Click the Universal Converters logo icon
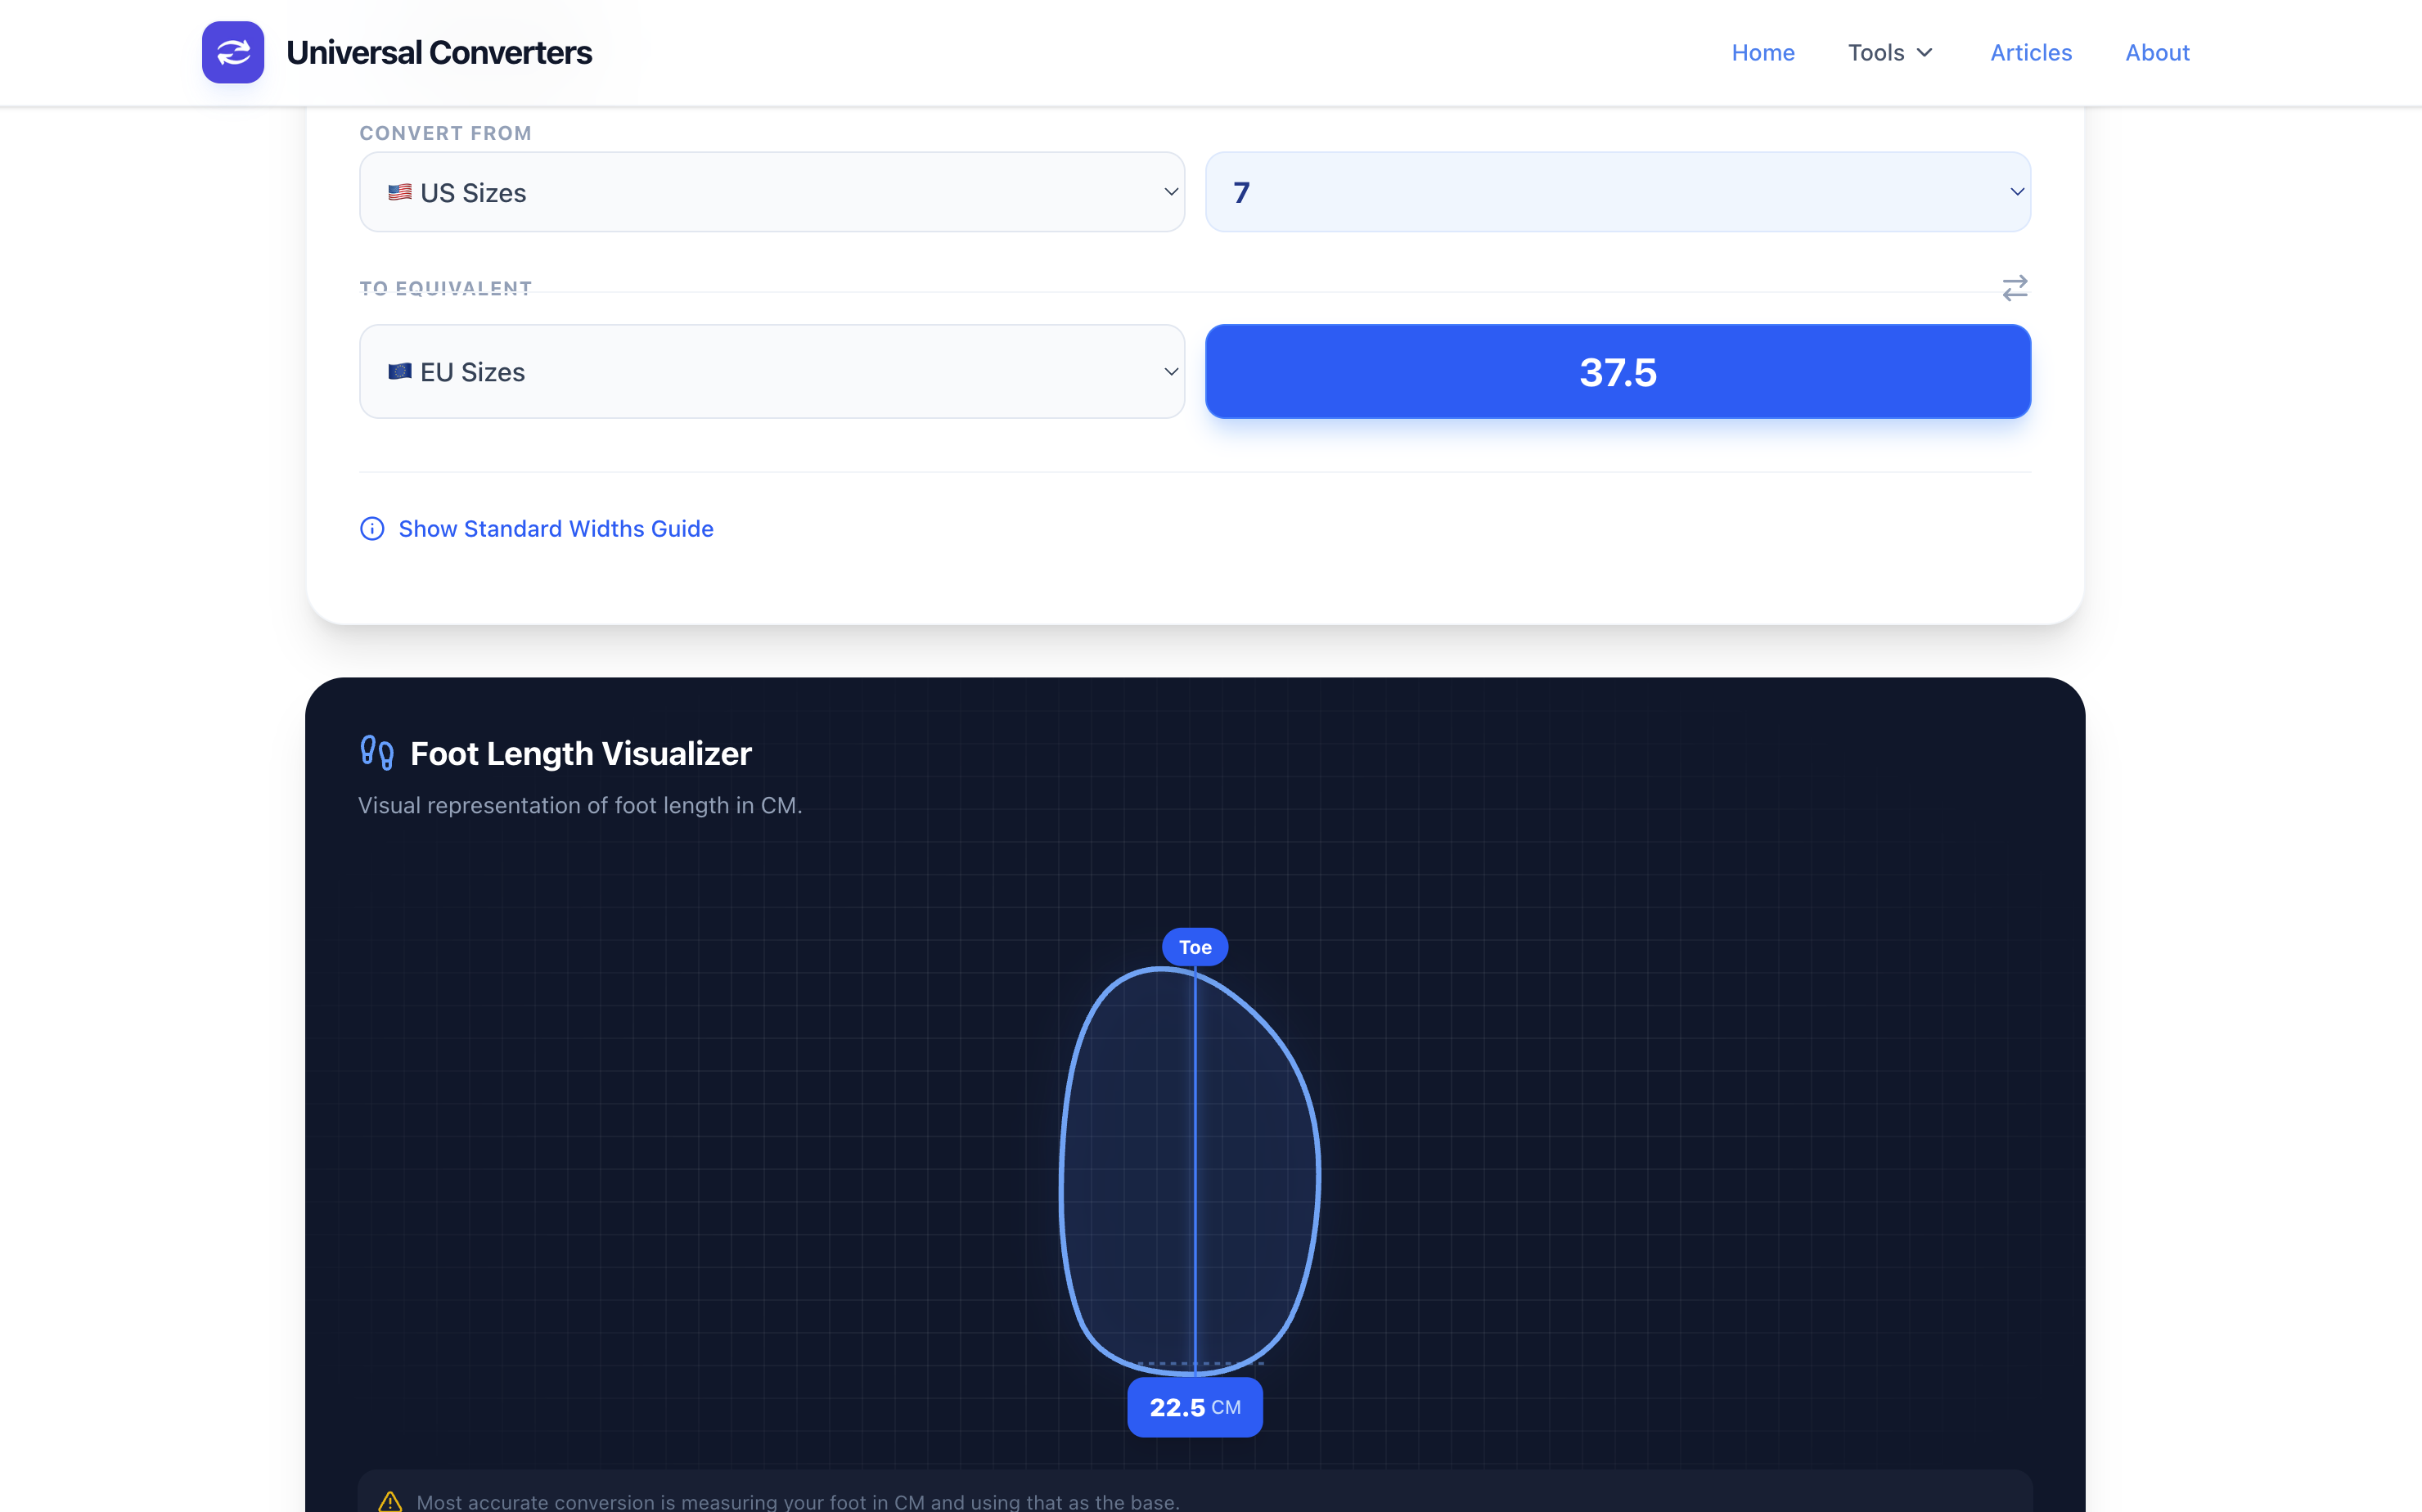2422x1512 pixels. coord(232,52)
